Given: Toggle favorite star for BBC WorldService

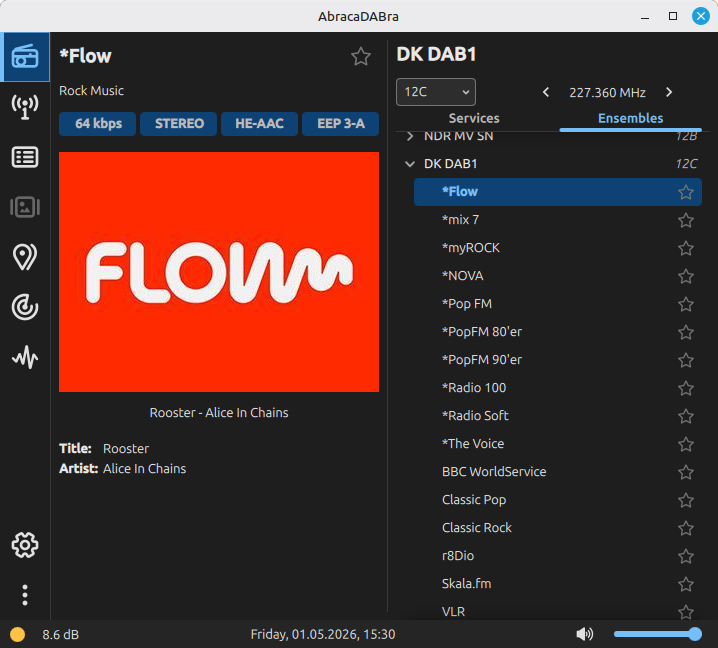Looking at the screenshot, I should [x=685, y=472].
